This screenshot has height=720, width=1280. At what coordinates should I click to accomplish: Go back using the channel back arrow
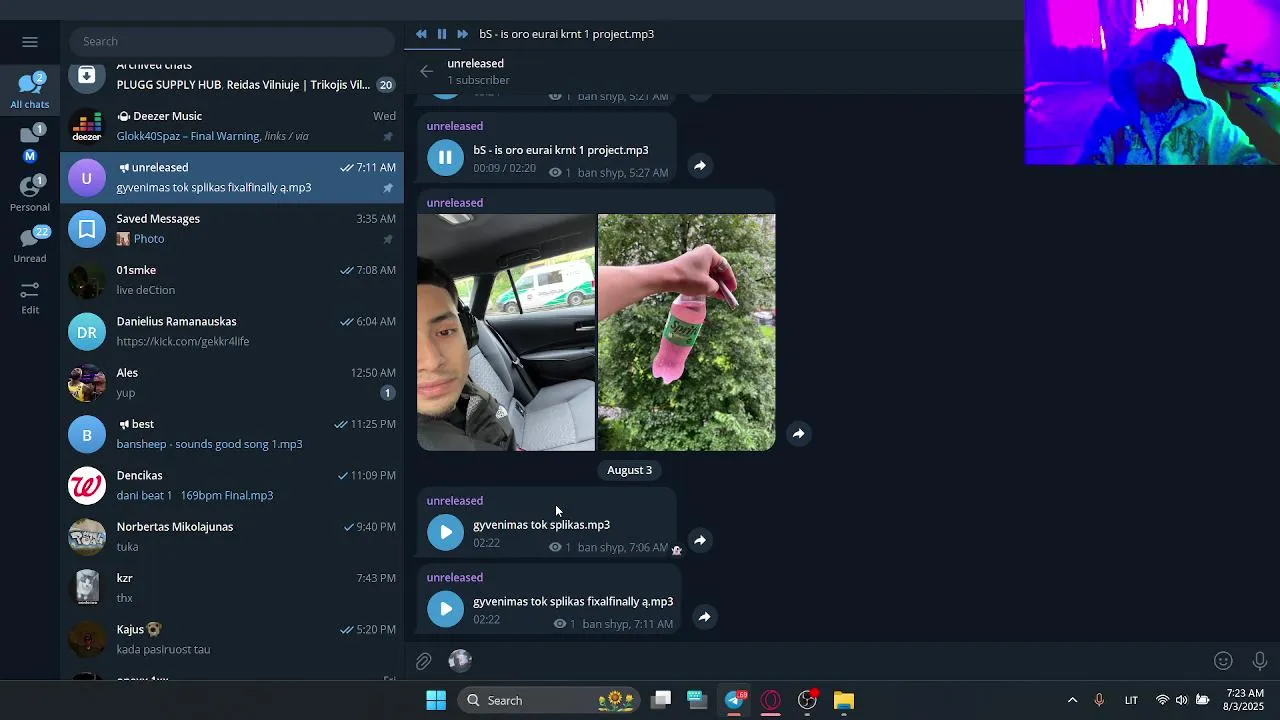(x=427, y=71)
